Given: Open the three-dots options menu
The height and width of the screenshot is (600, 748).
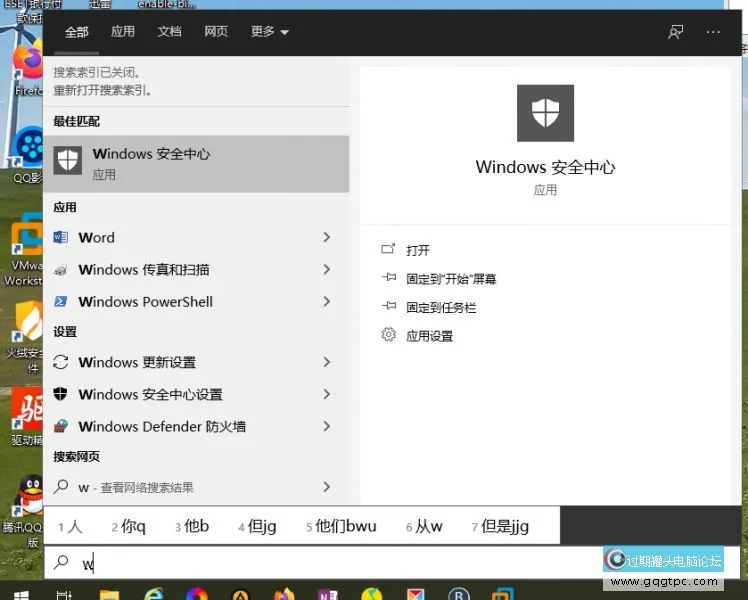Looking at the screenshot, I should 713,32.
